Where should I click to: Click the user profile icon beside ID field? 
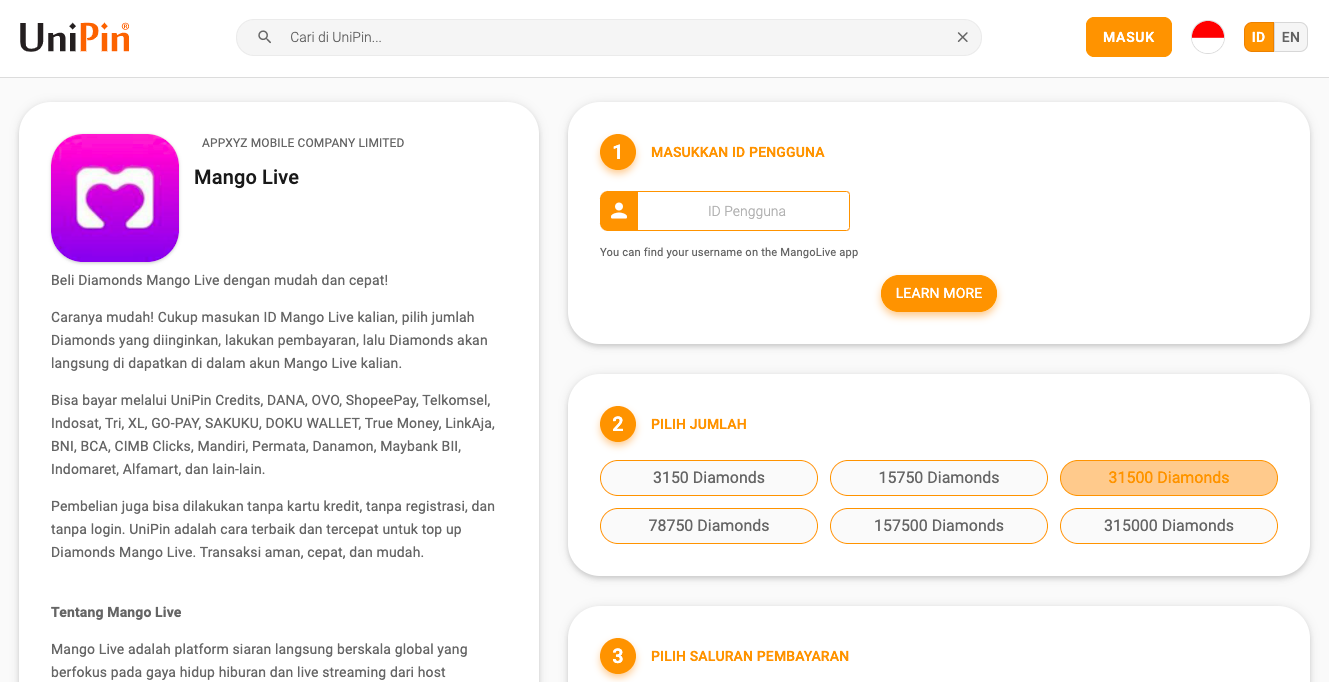(619, 211)
